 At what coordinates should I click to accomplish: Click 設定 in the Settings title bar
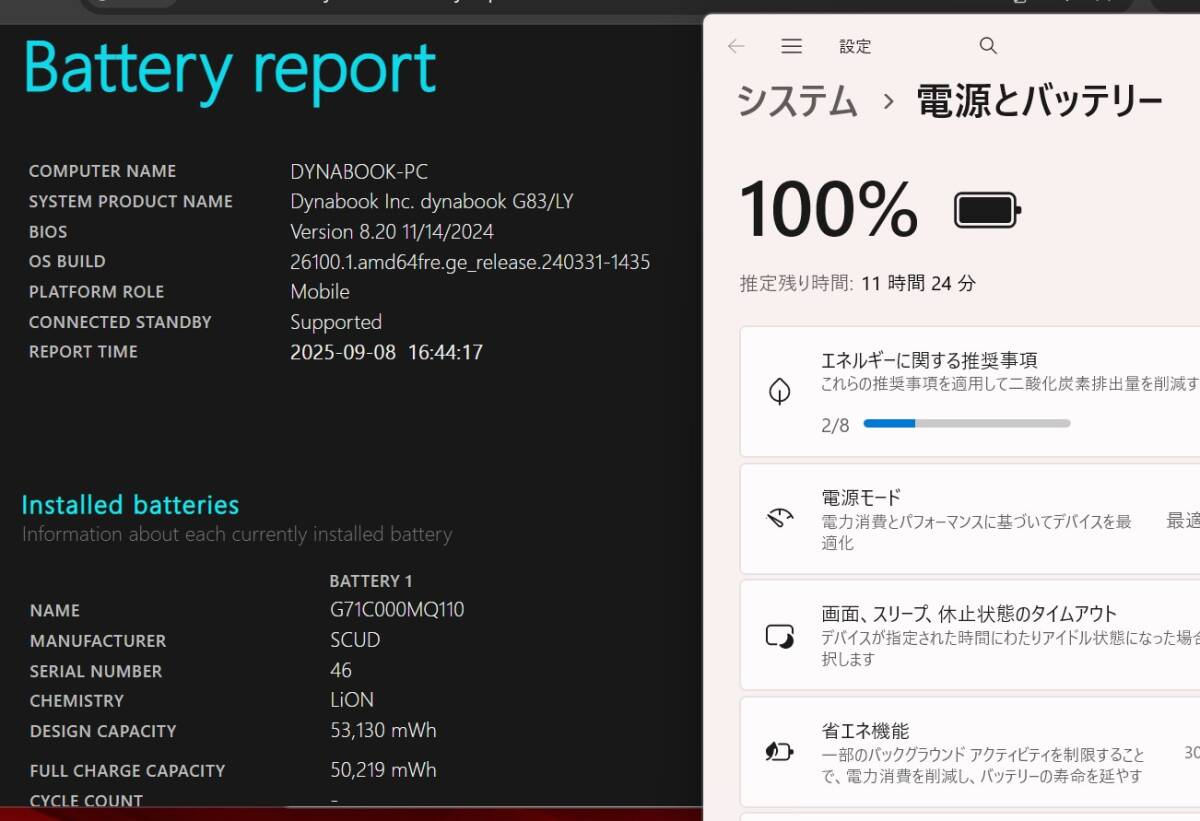tap(855, 46)
